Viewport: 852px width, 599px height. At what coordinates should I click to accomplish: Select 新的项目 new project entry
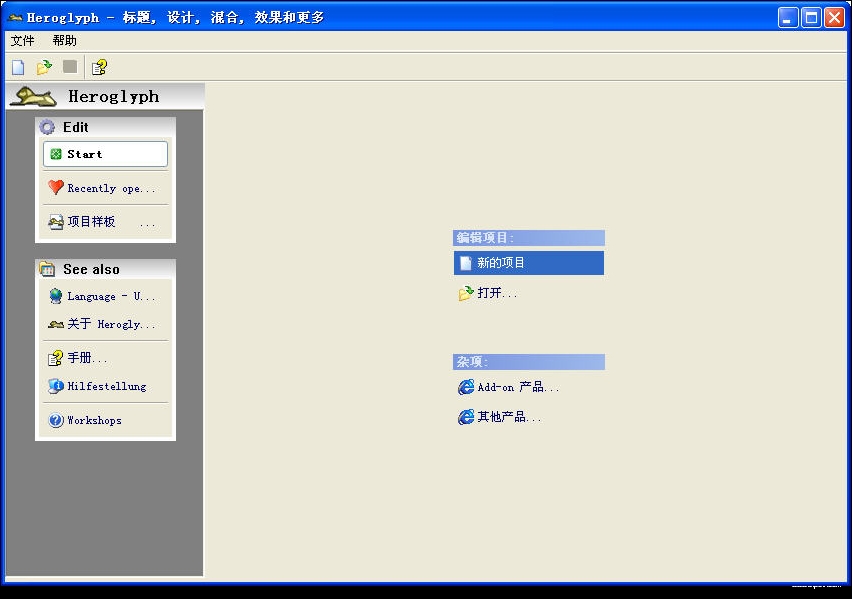click(x=529, y=263)
